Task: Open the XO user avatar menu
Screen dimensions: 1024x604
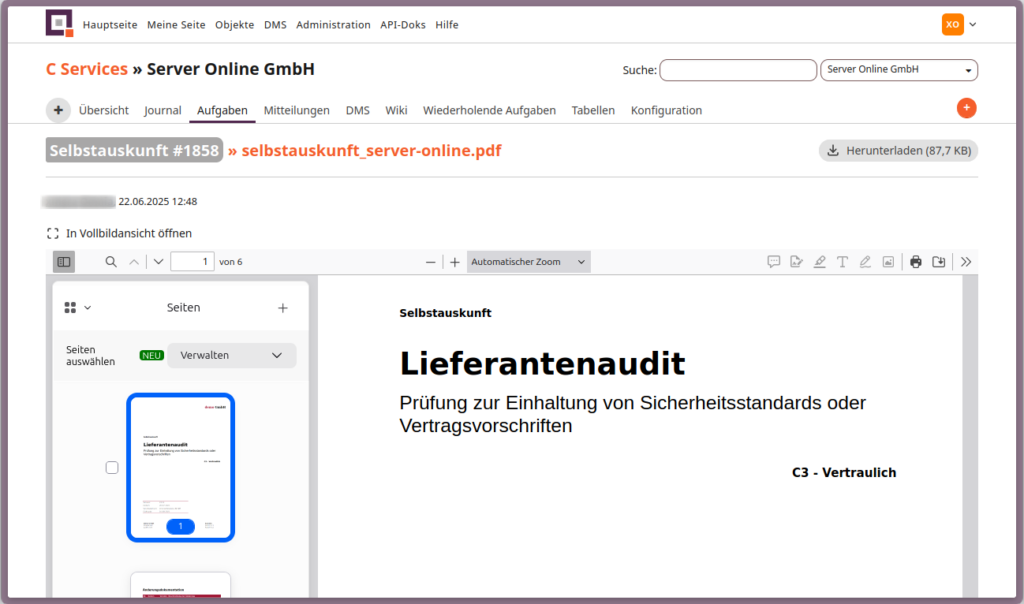Action: (952, 24)
